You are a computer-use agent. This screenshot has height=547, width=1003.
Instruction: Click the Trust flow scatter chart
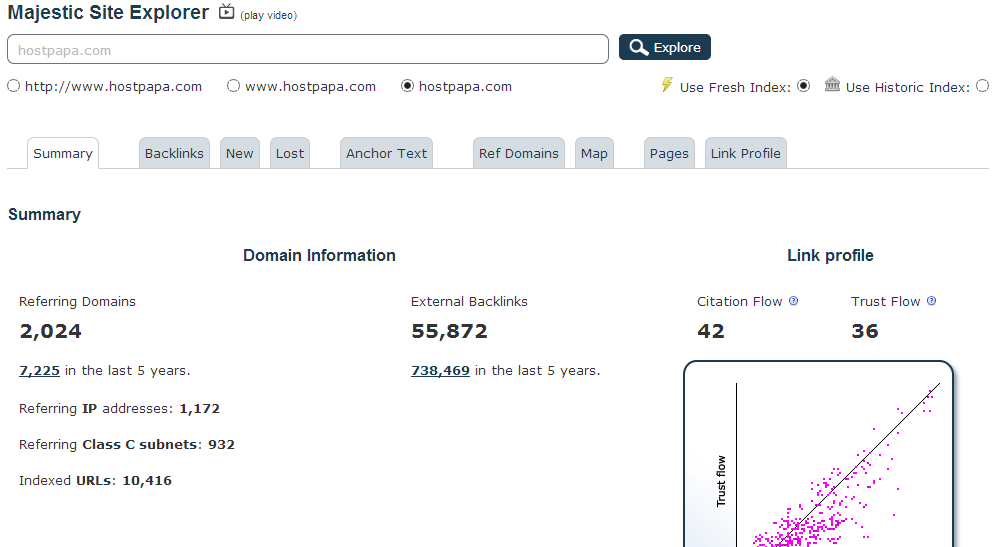click(818, 454)
